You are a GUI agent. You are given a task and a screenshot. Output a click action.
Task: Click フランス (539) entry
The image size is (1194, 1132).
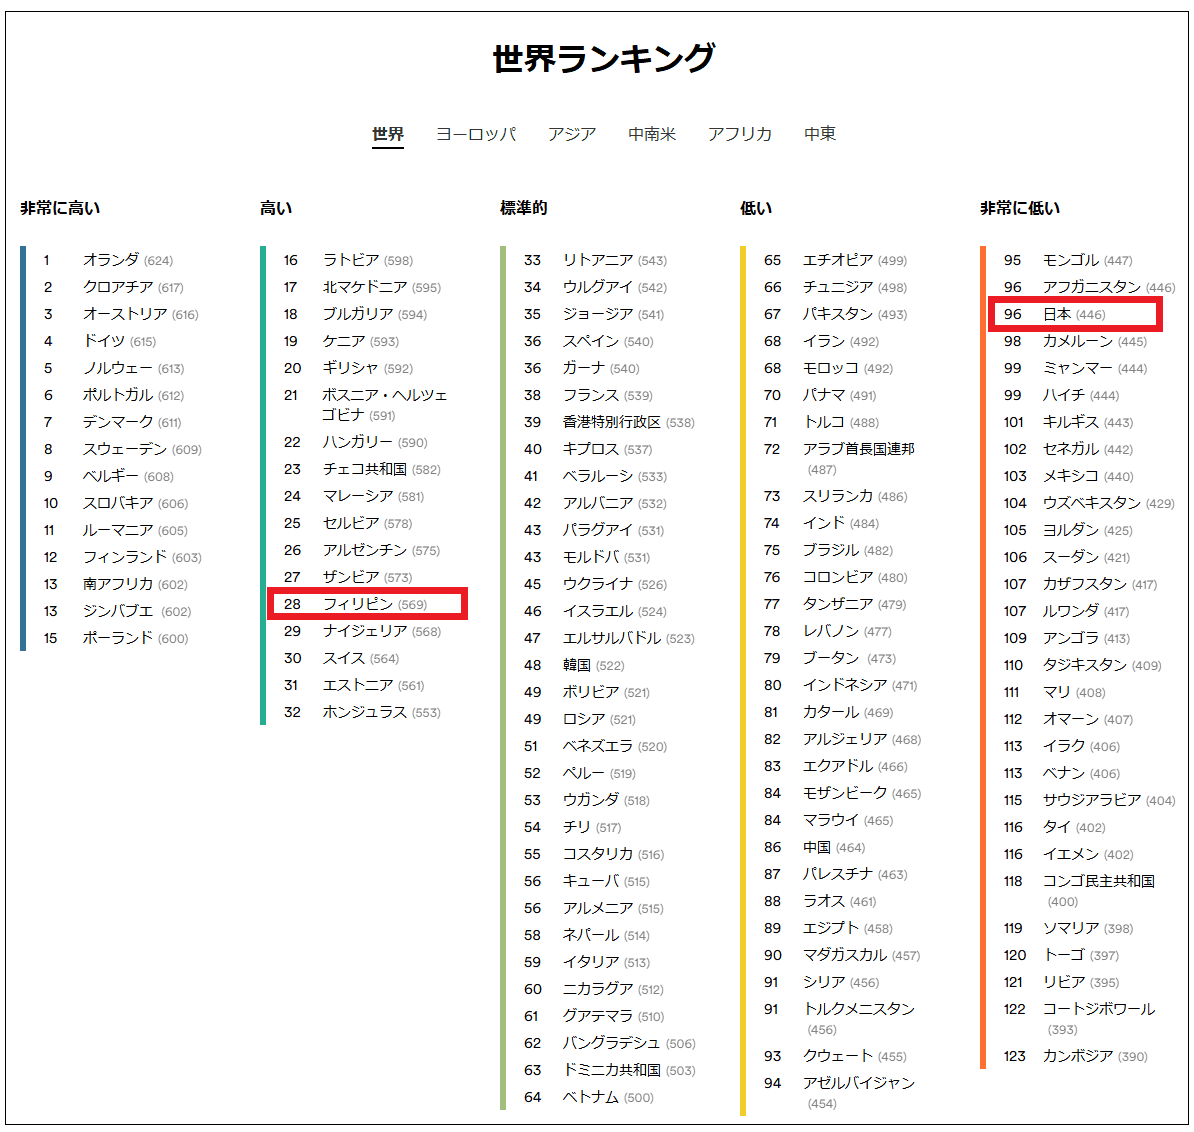608,396
